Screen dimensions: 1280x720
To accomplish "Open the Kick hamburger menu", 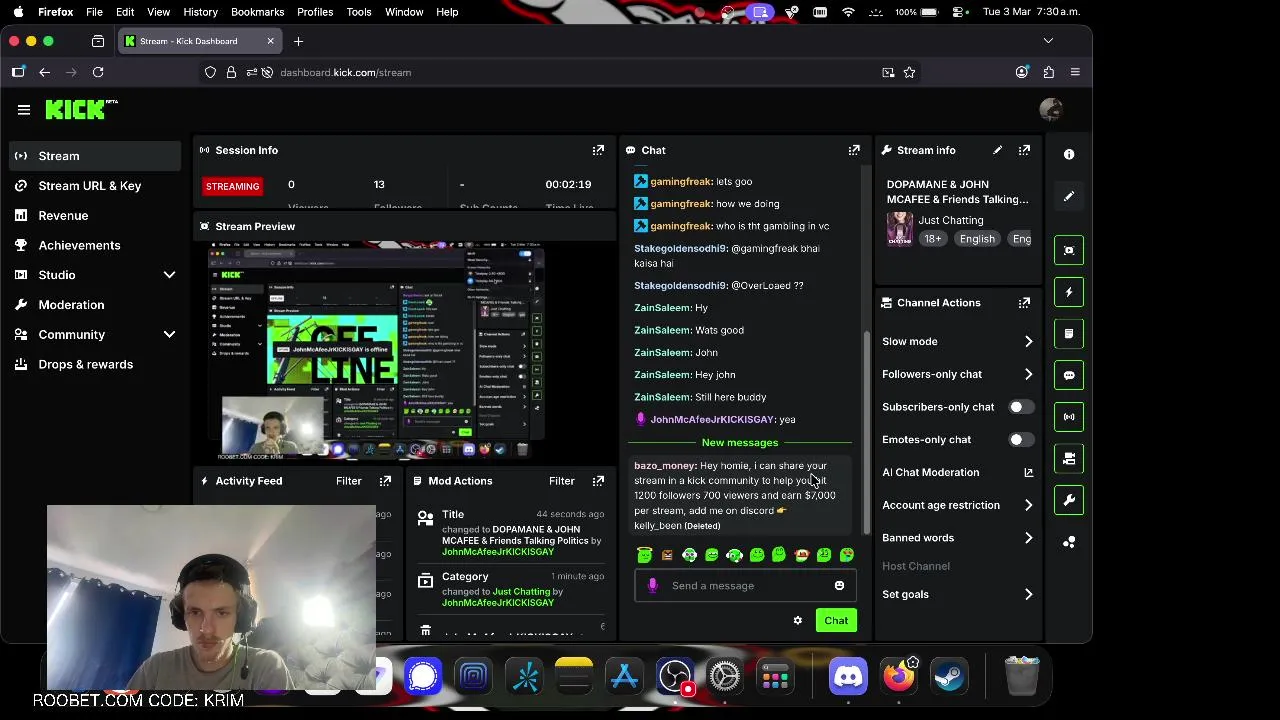I will (24, 110).
